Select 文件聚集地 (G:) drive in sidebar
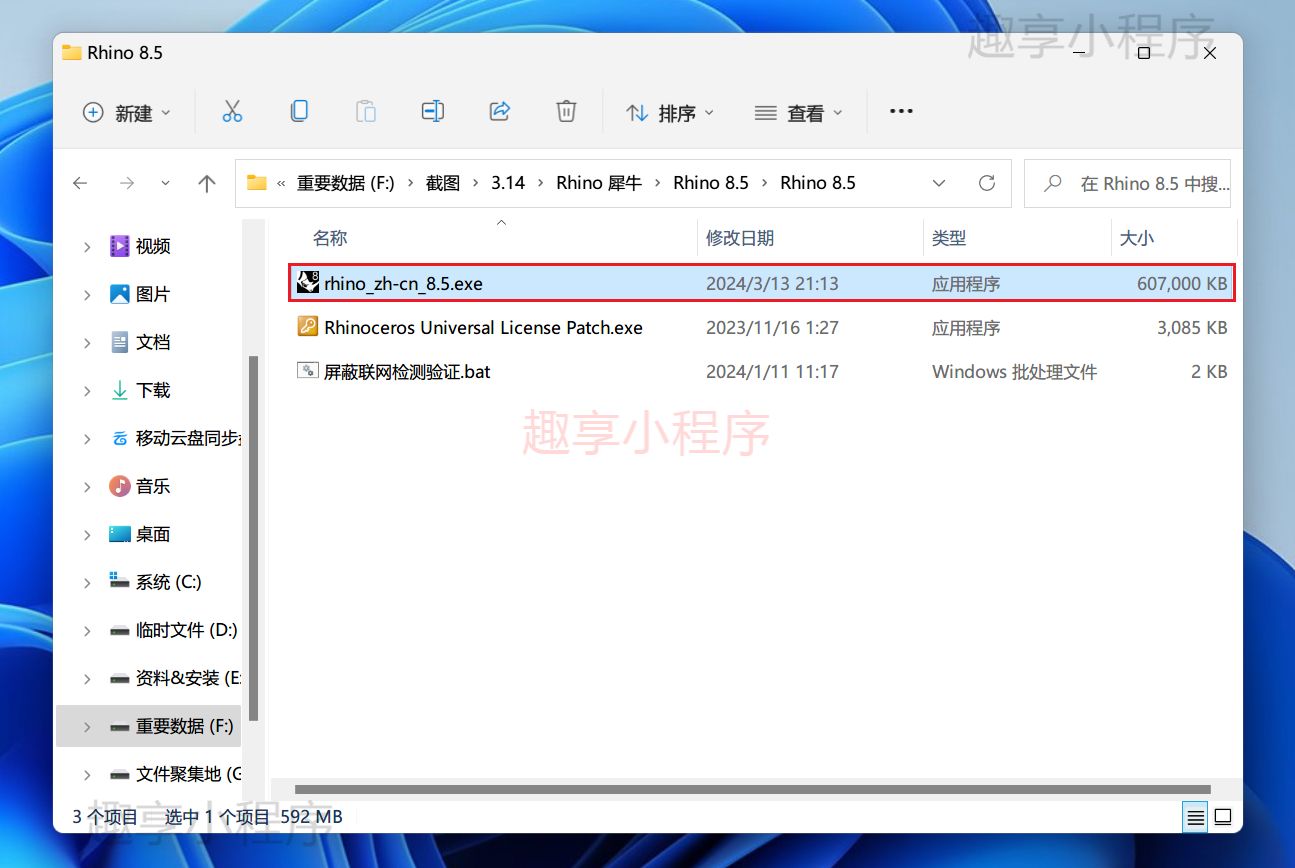1295x868 pixels. pyautogui.click(x=188, y=774)
